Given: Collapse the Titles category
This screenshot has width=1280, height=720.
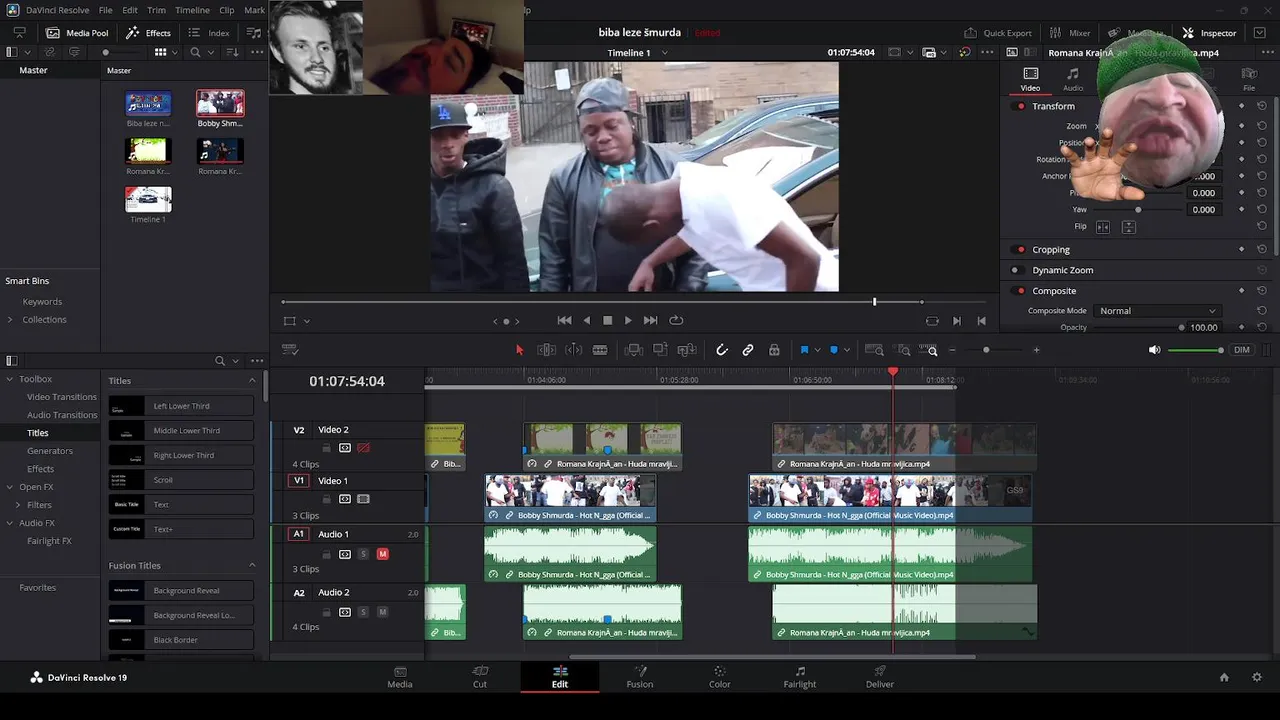Looking at the screenshot, I should (x=252, y=381).
